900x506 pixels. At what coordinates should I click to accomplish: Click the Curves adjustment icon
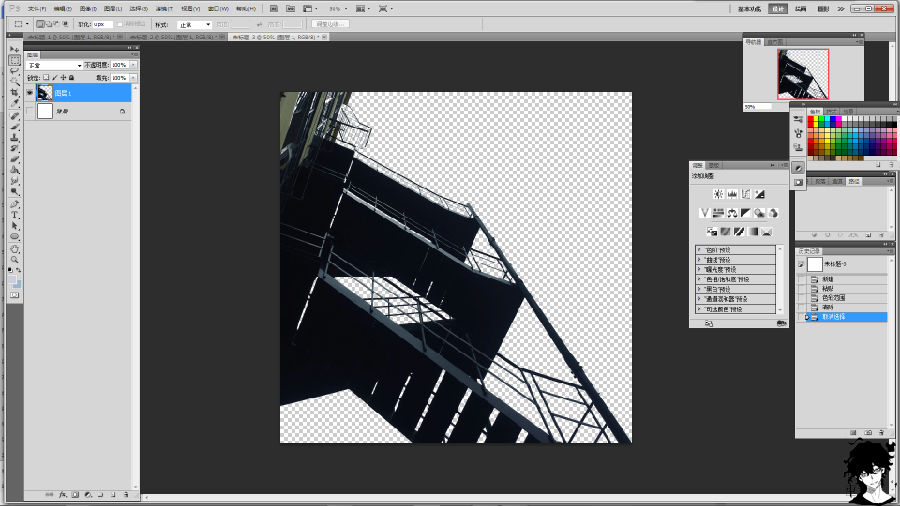(746, 194)
